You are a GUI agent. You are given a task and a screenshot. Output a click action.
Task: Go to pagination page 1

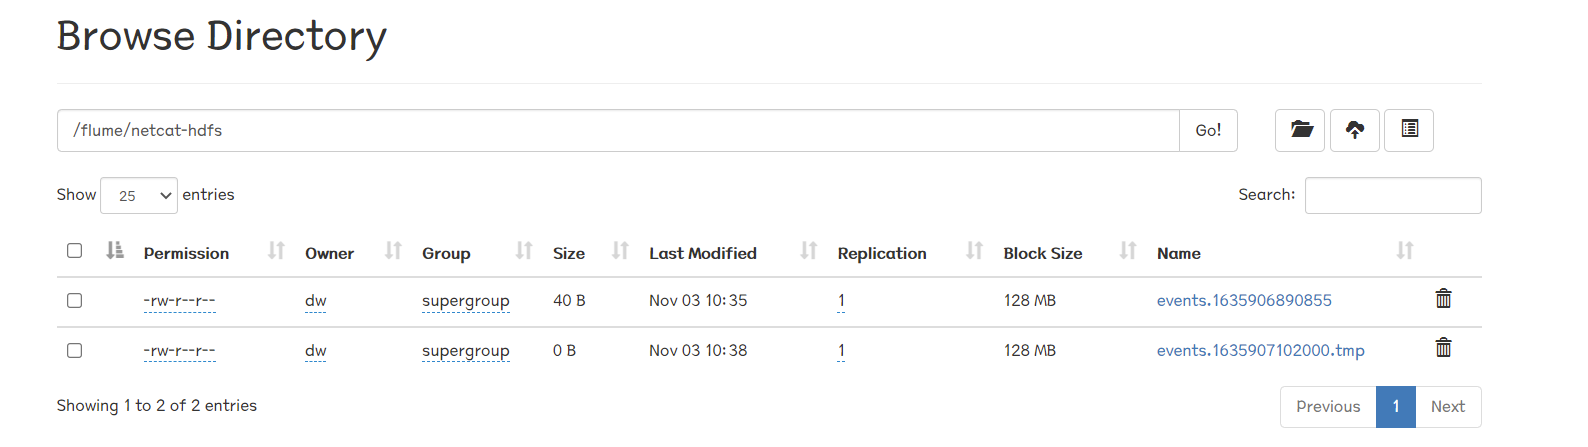pos(1396,407)
